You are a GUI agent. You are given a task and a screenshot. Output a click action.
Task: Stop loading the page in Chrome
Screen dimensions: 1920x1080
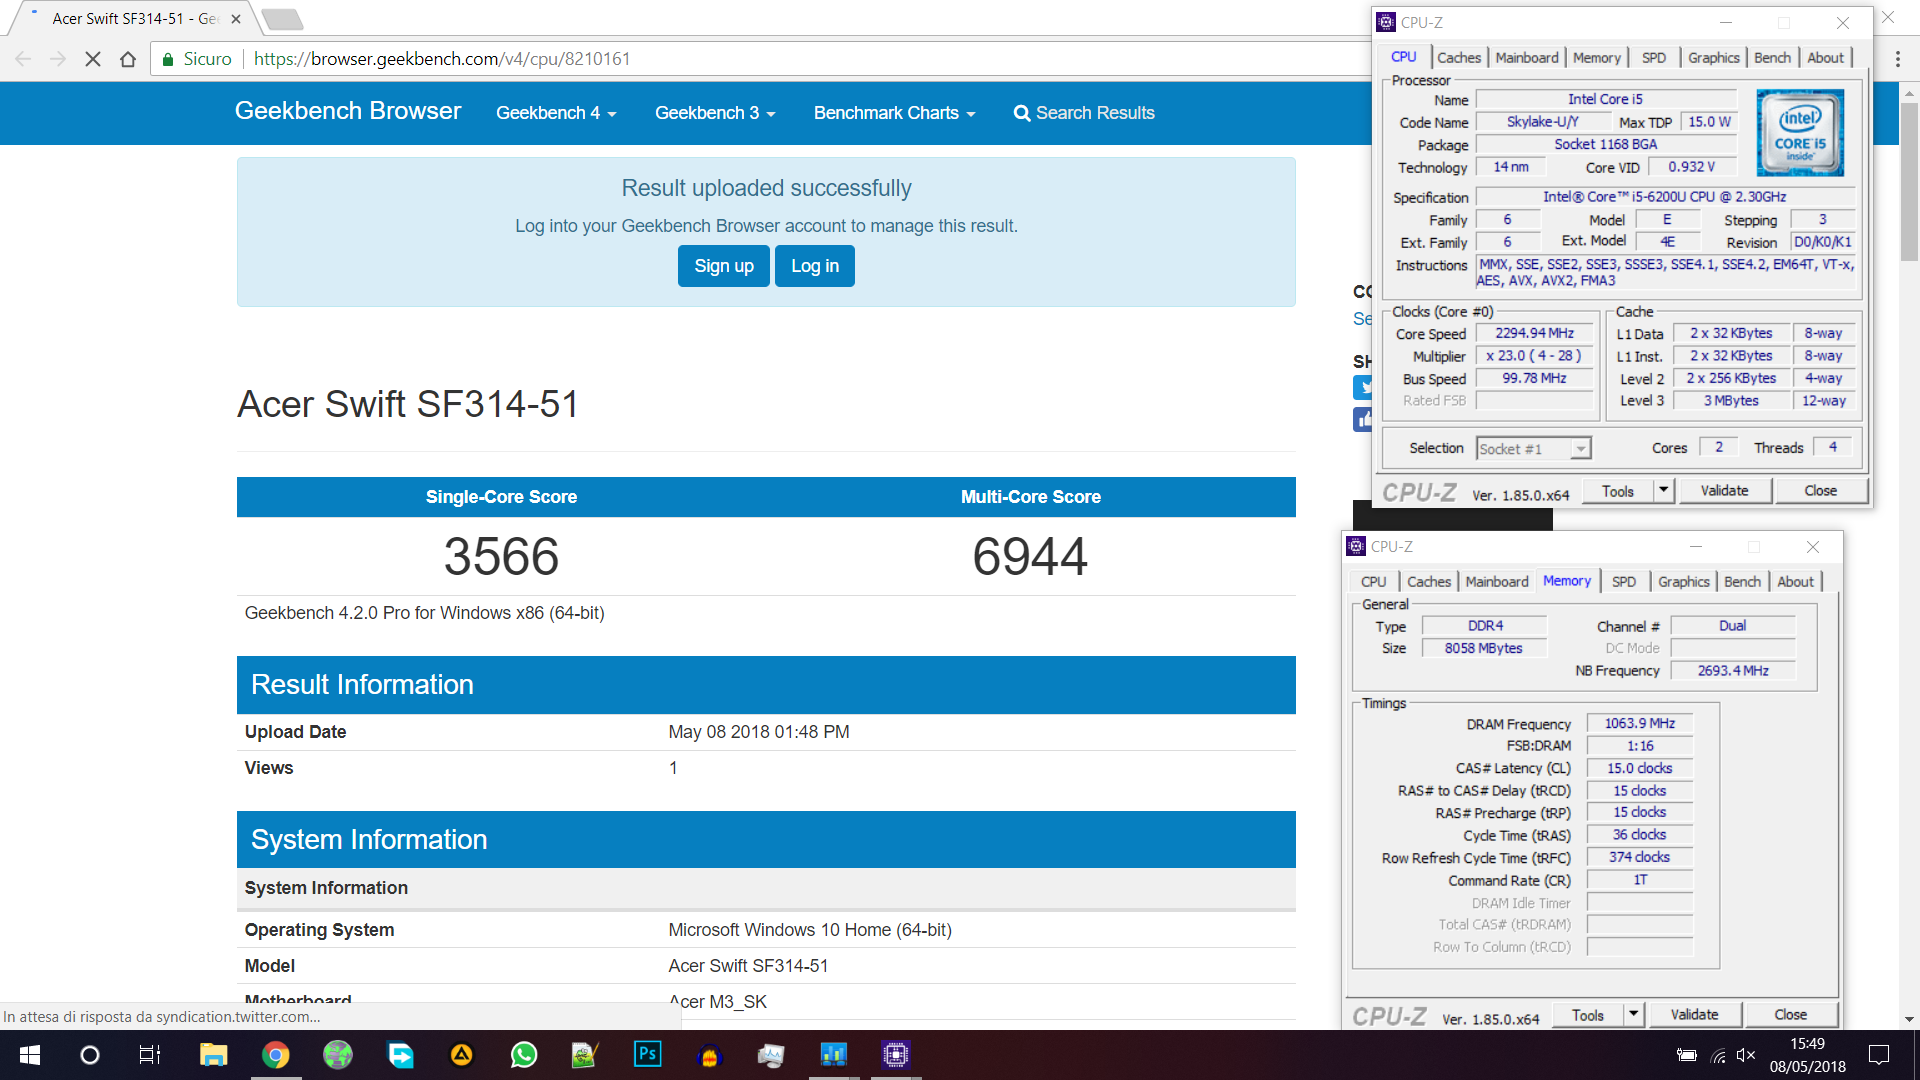[93, 59]
